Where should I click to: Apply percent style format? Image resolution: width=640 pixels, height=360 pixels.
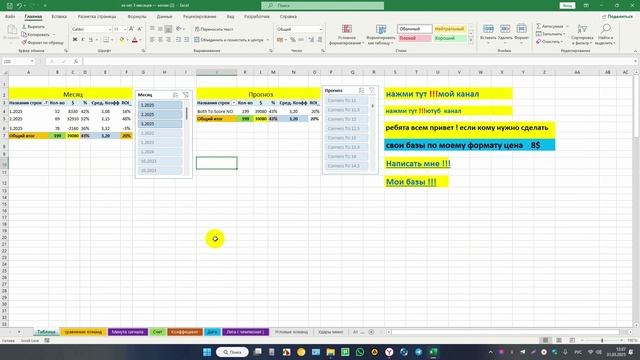[293, 40]
